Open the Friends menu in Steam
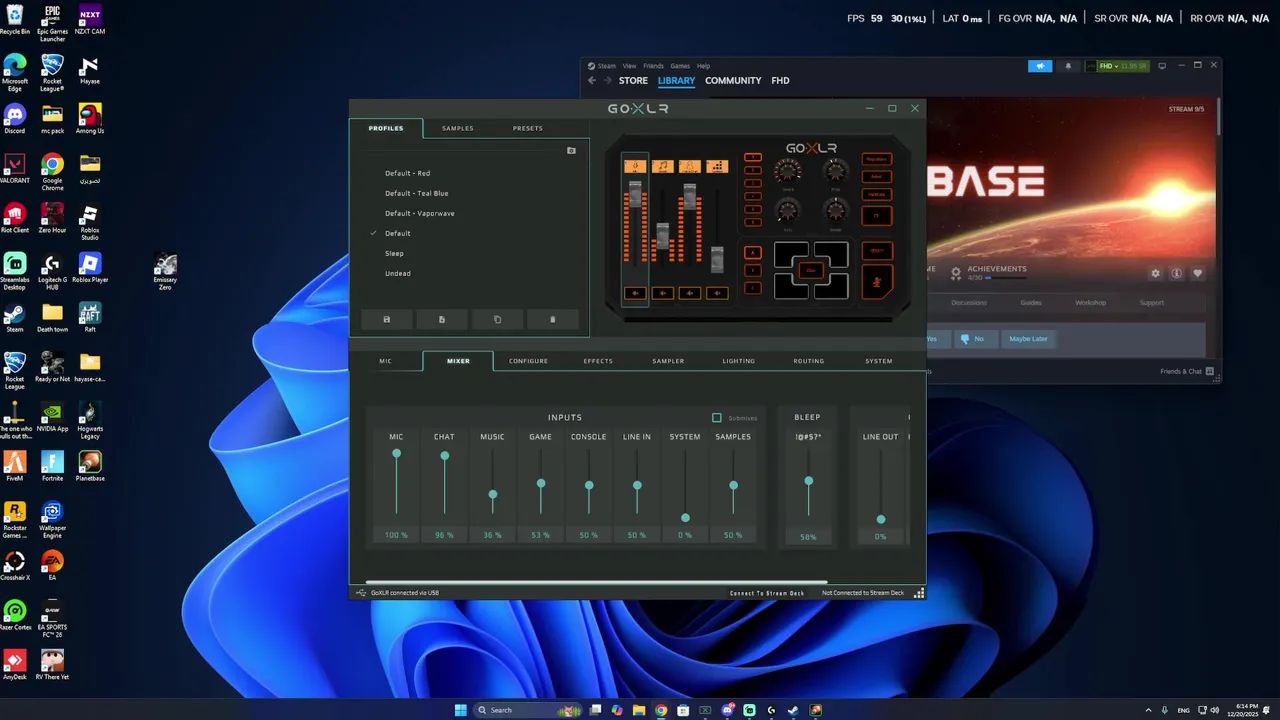This screenshot has height=720, width=1280. [x=653, y=66]
